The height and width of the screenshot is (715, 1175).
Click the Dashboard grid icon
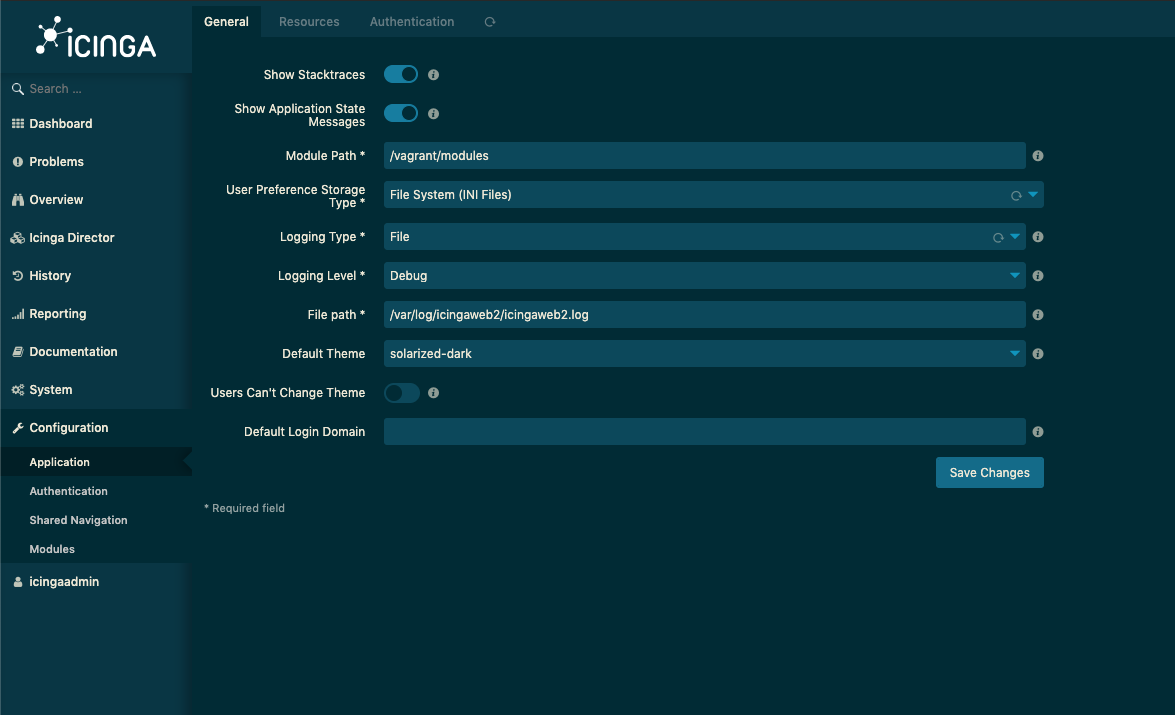pos(18,124)
